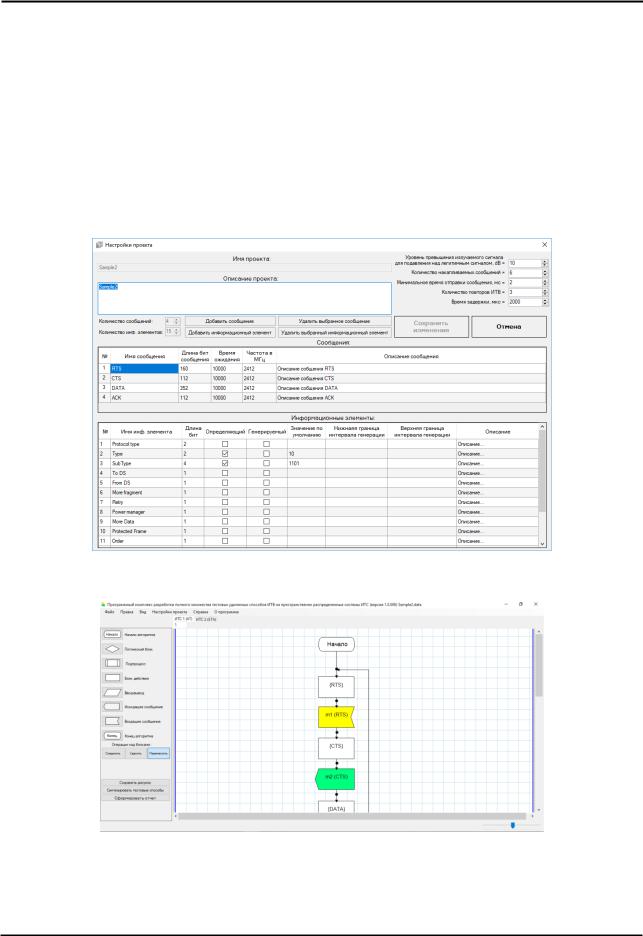This screenshot has height=936, width=643.
Task: Click 'Добавить информационный элемент' button
Action: click(230, 332)
